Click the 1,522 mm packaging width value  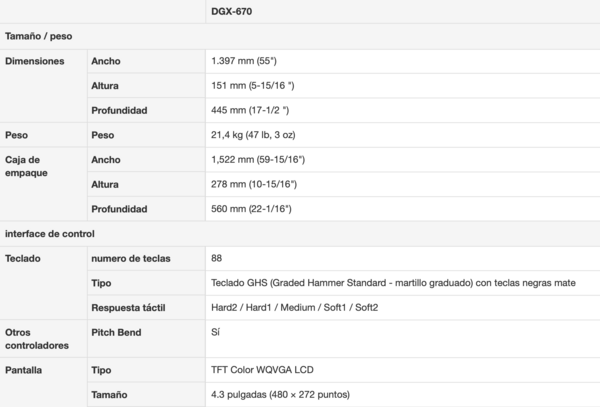click(x=258, y=160)
